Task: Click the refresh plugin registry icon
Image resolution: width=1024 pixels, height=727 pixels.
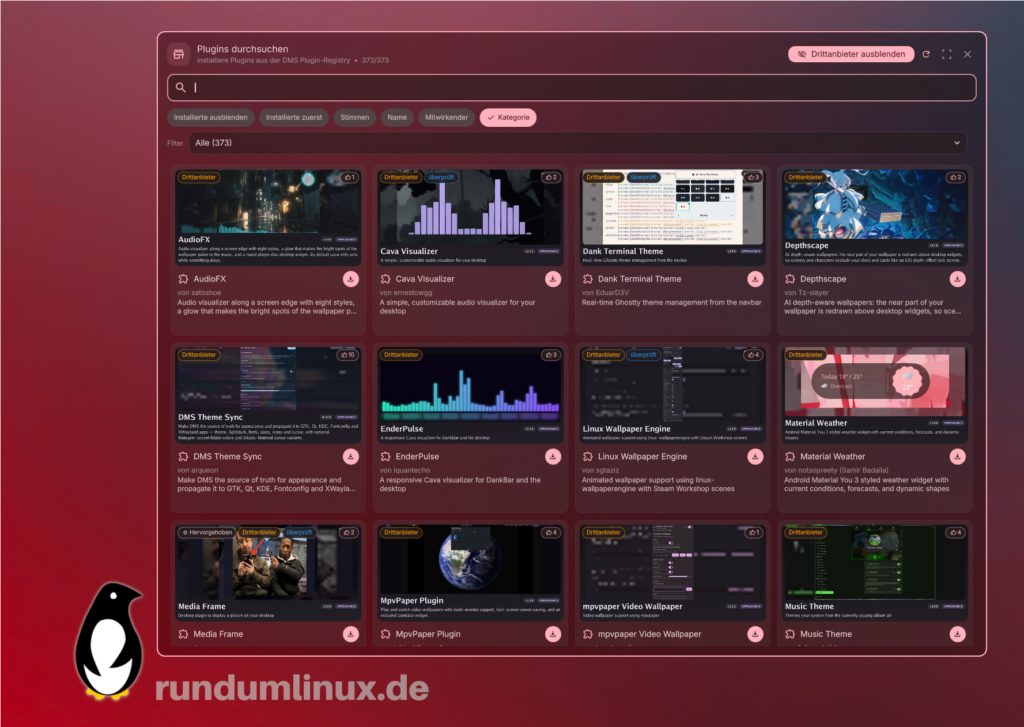Action: [x=926, y=54]
